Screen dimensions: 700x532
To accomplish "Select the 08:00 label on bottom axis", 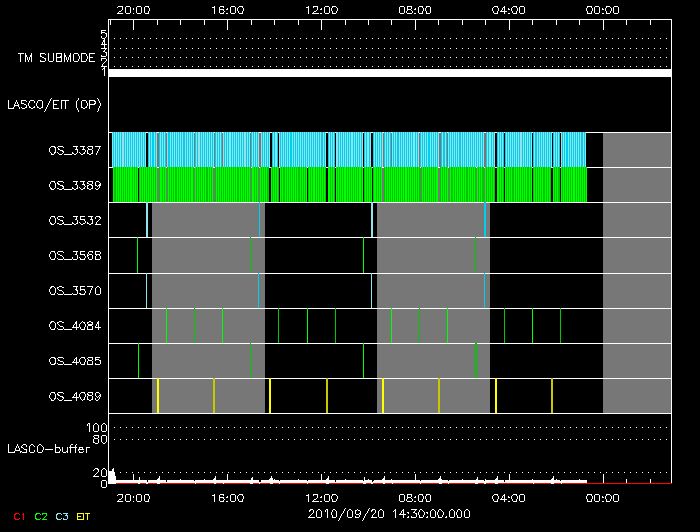I will (415, 497).
